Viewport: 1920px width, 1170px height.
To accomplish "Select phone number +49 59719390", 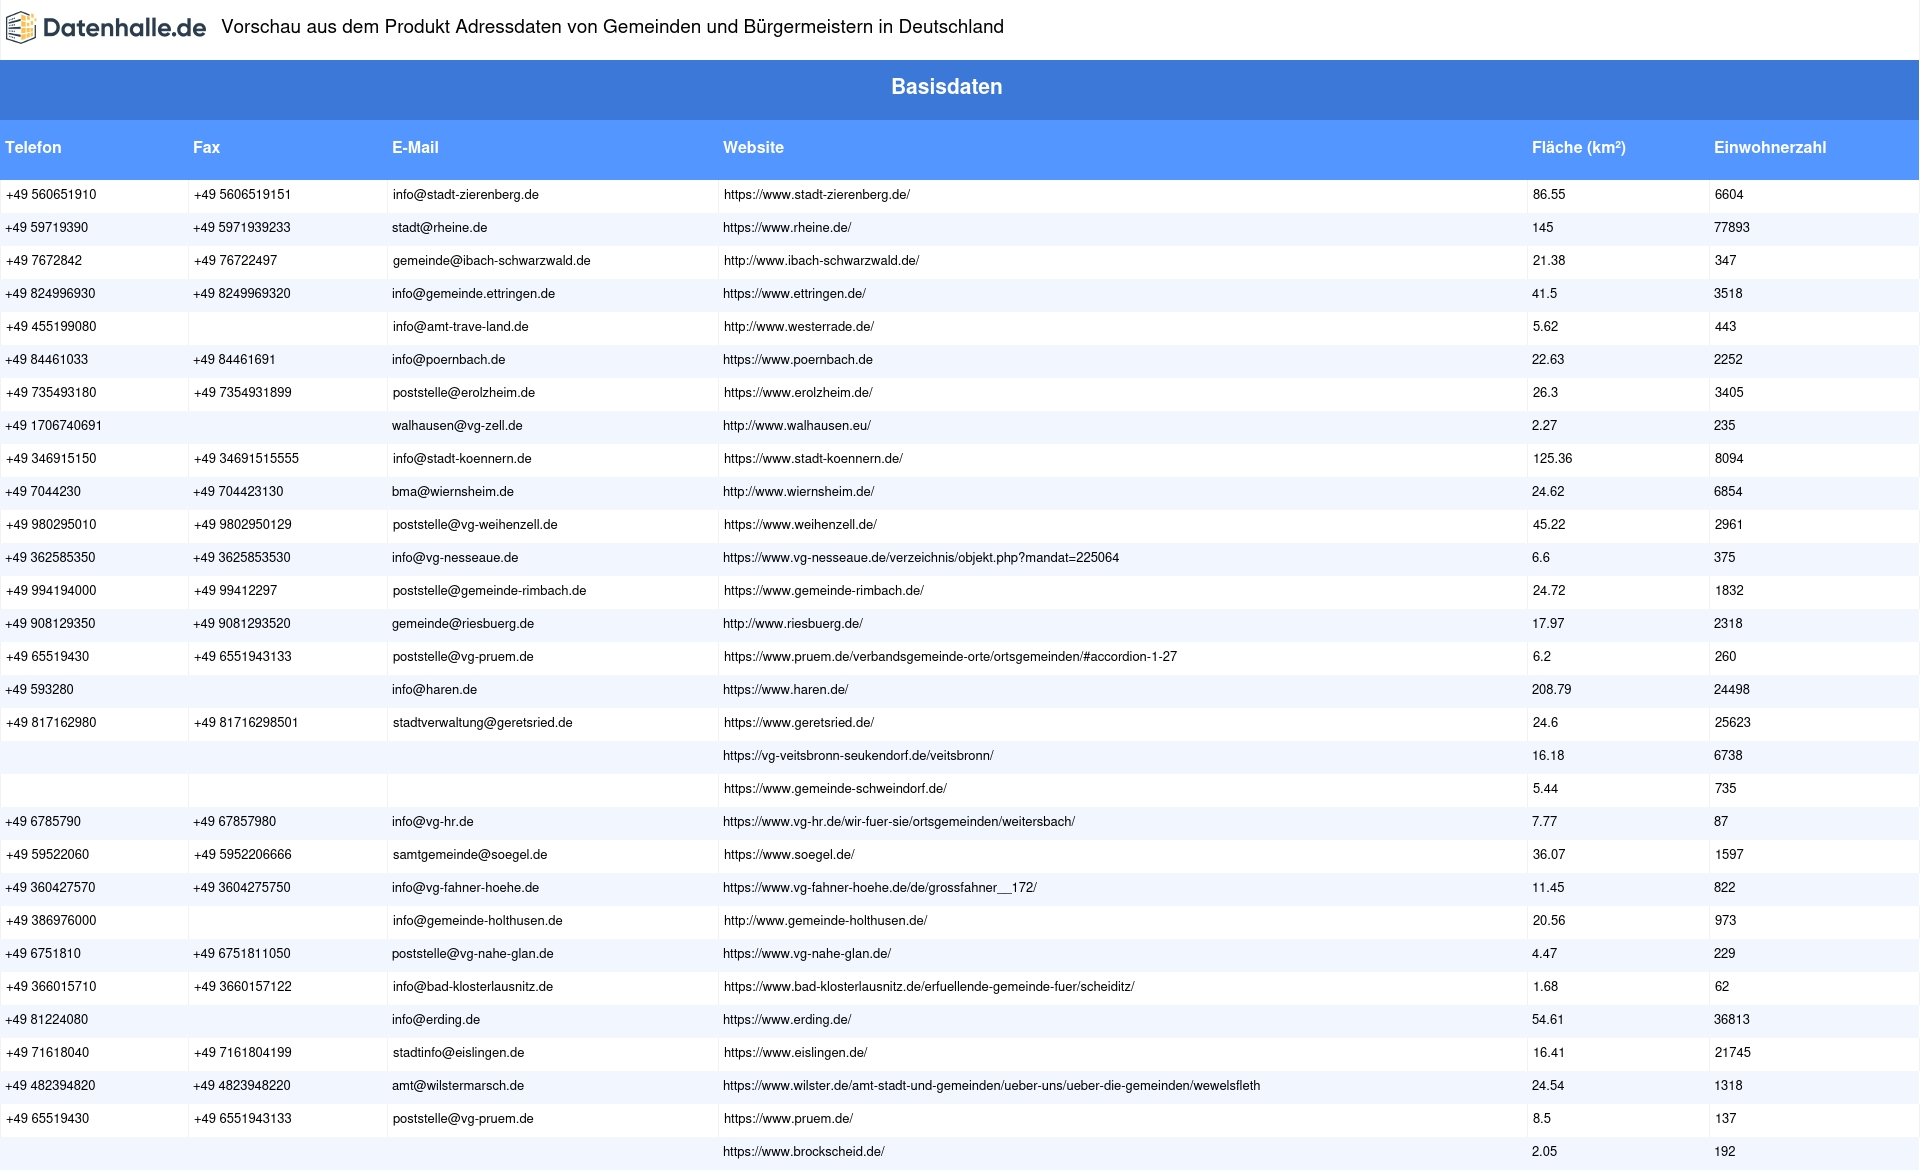I will (x=46, y=228).
